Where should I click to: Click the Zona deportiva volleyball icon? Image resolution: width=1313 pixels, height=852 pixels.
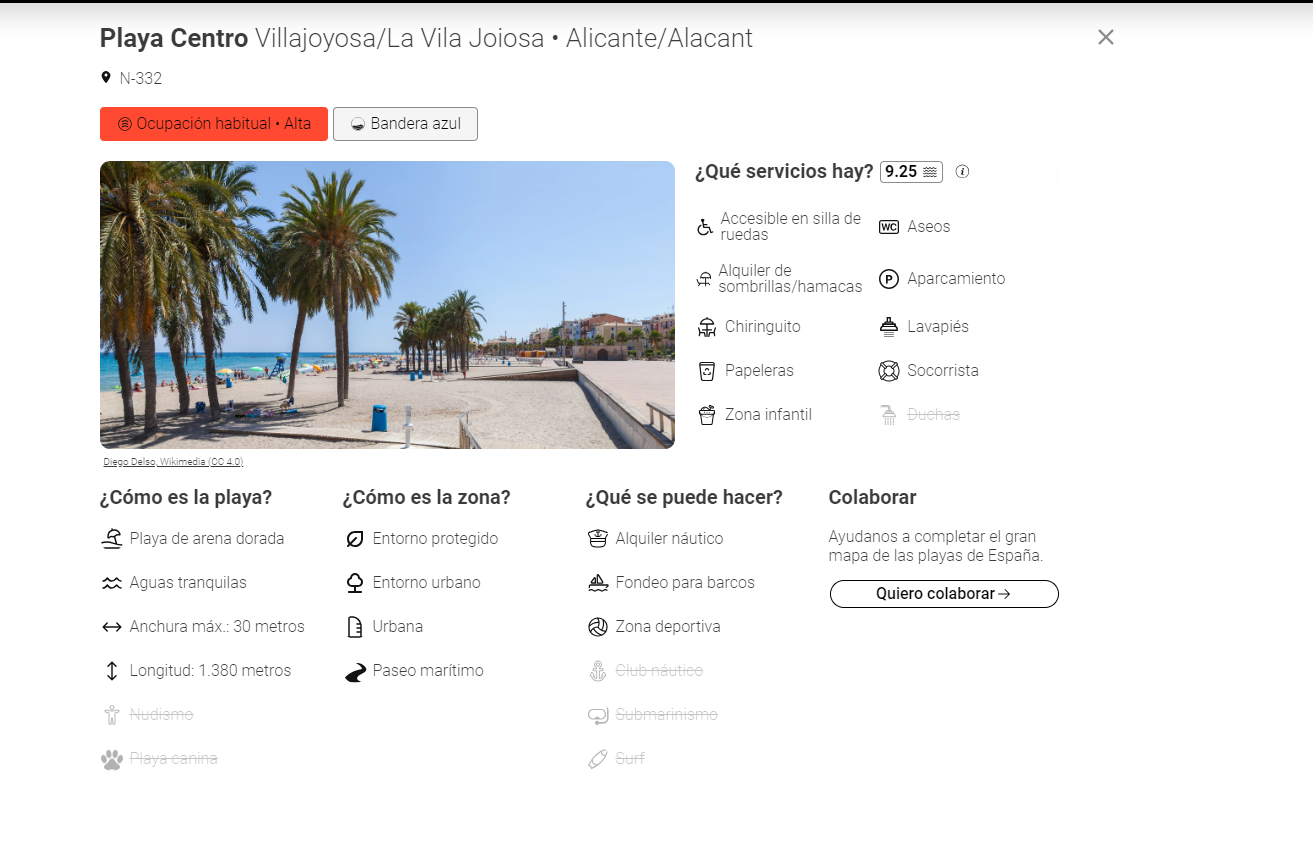coord(598,627)
